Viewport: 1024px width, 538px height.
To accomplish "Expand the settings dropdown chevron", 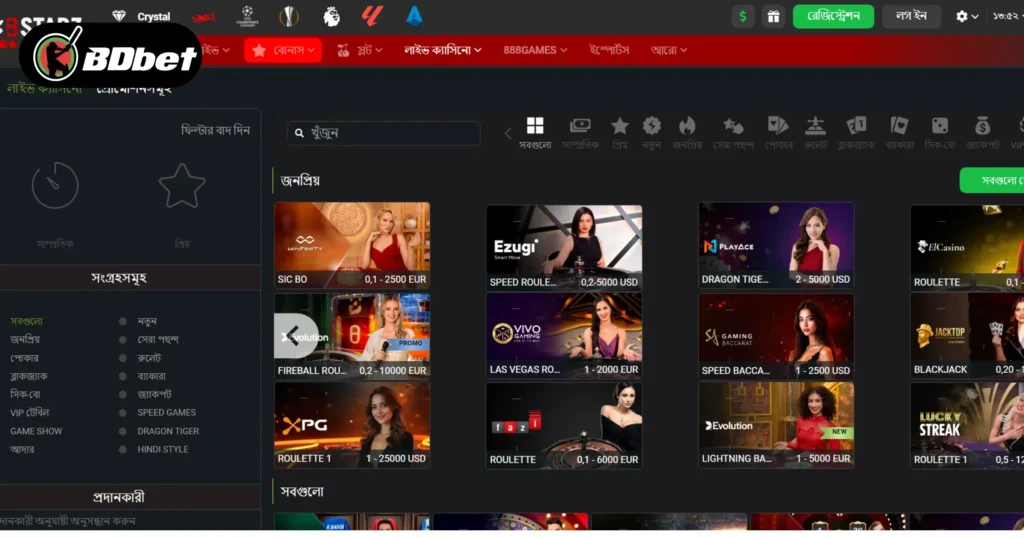I will point(975,17).
